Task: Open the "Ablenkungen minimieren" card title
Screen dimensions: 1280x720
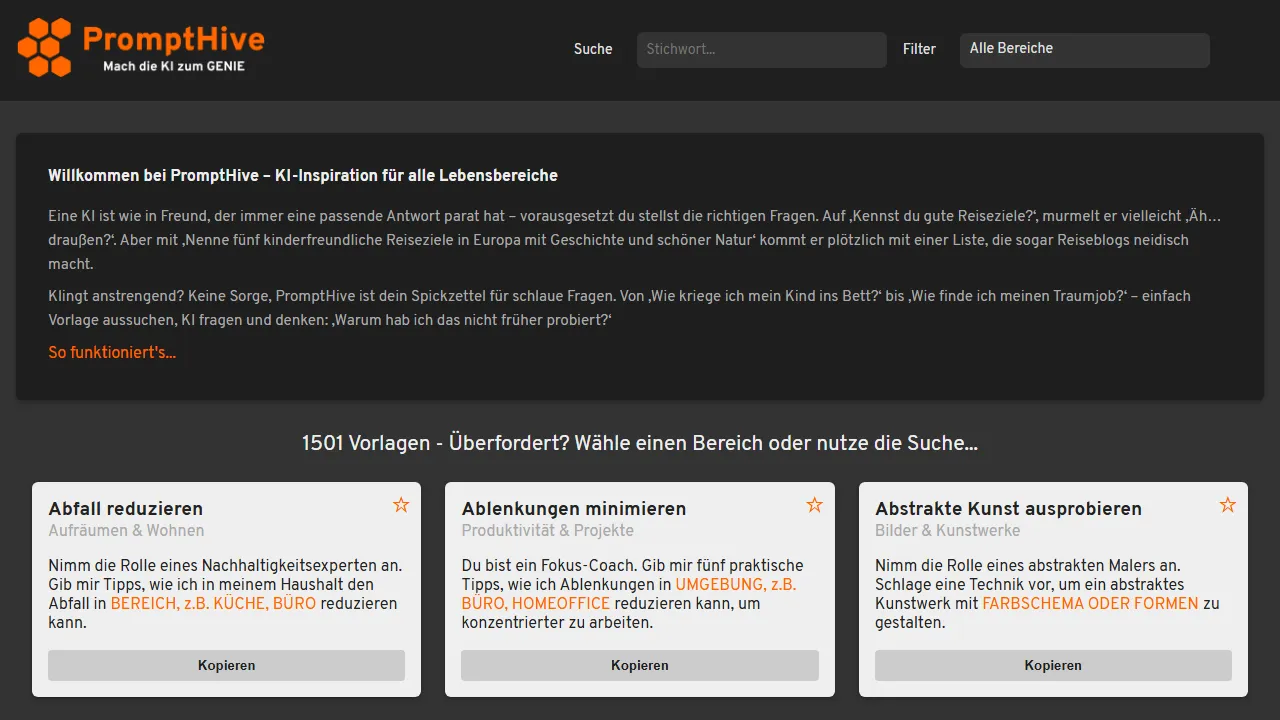Action: click(573, 508)
